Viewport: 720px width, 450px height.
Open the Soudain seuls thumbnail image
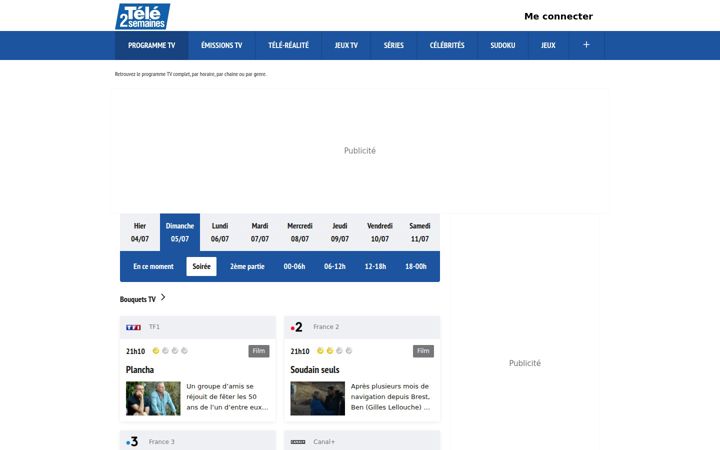pos(318,399)
